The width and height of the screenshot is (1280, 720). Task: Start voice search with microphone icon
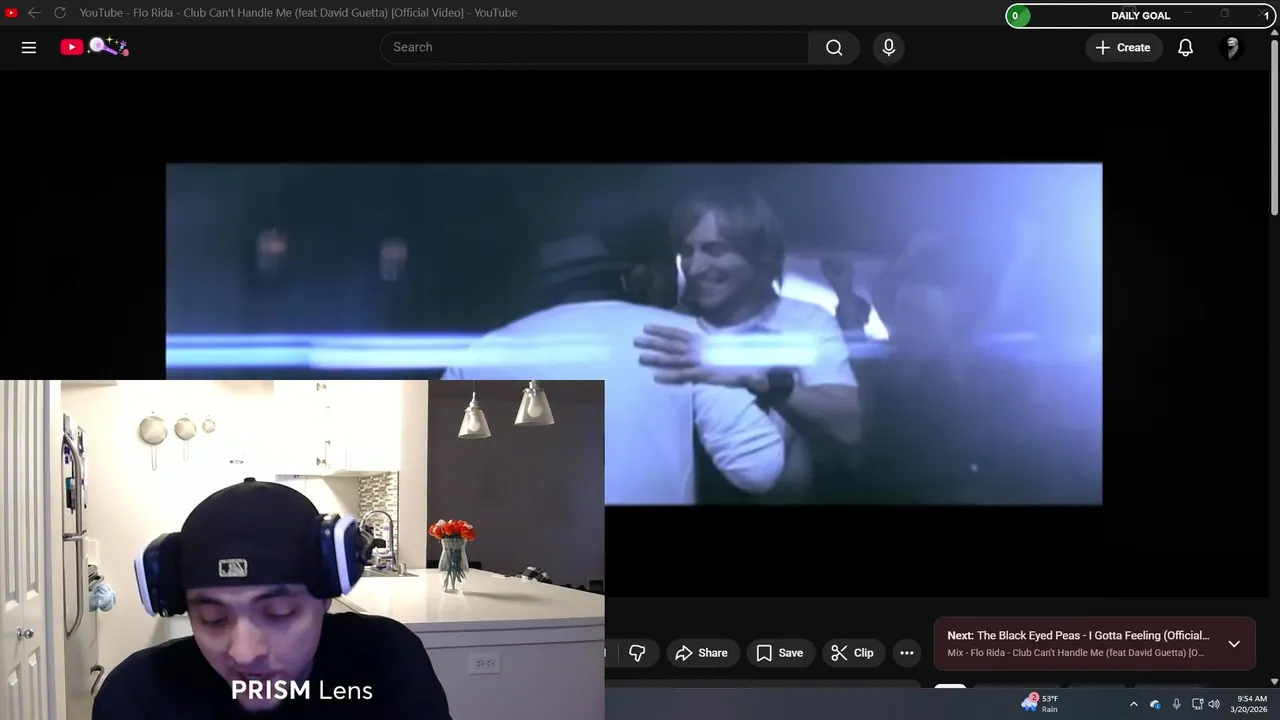pos(888,47)
